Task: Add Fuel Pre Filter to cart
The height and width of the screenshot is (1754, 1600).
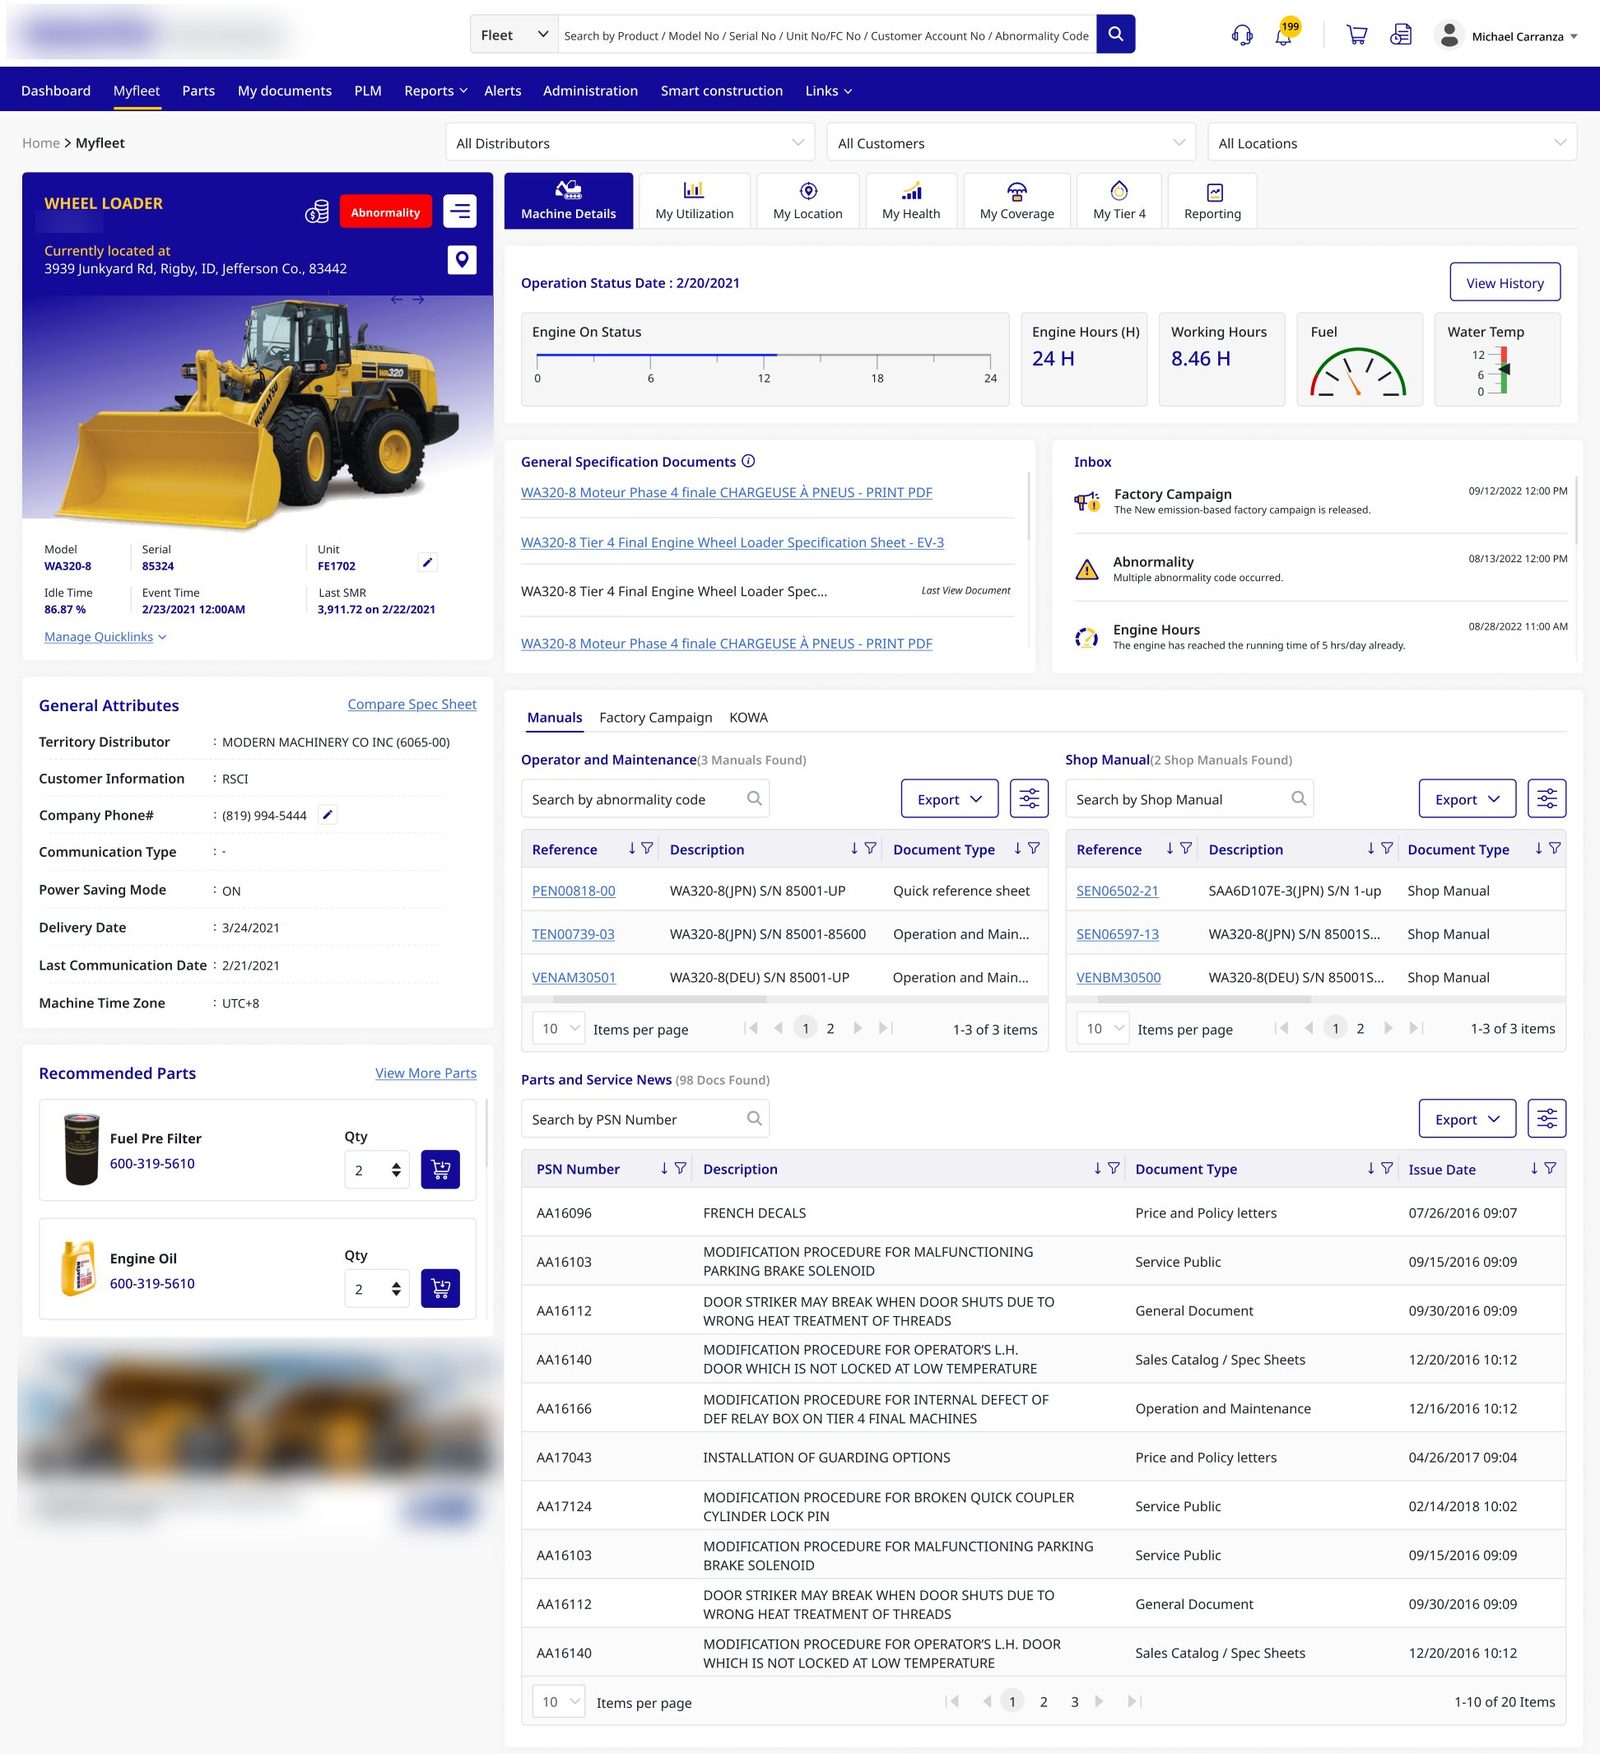Action: point(440,1170)
